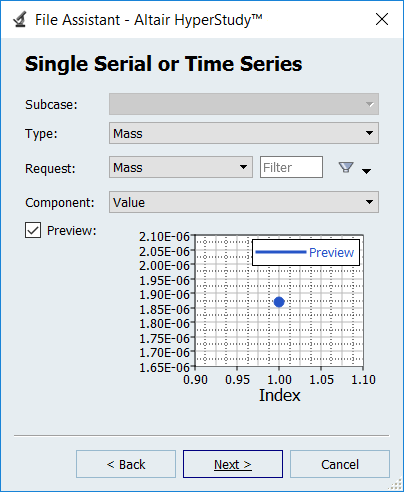Click the disabled Subcase dropdown
This screenshot has height=492, width=404.
point(244,104)
